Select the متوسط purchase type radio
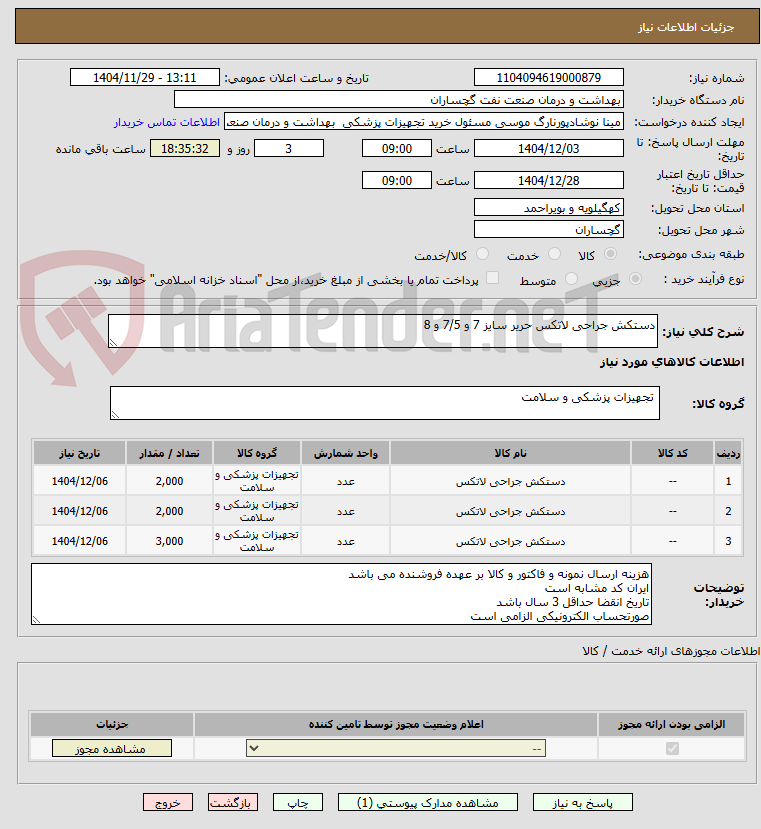Screen dimensions: 761x829 tap(571, 279)
